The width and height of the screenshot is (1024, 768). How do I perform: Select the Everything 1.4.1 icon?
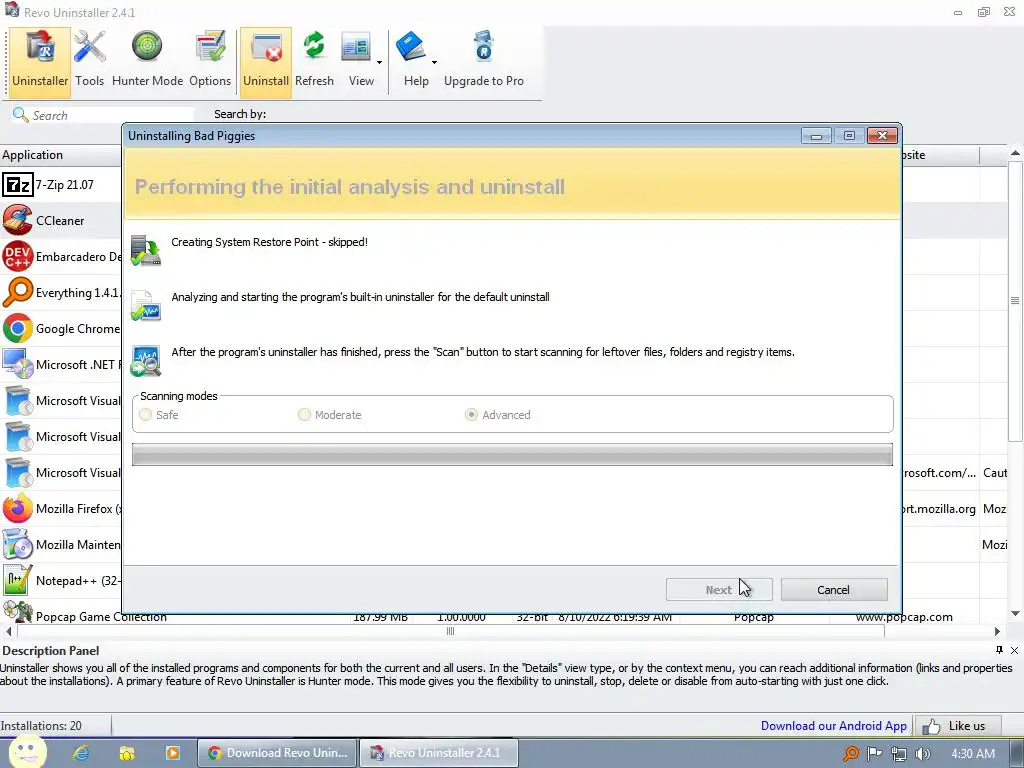[18, 292]
